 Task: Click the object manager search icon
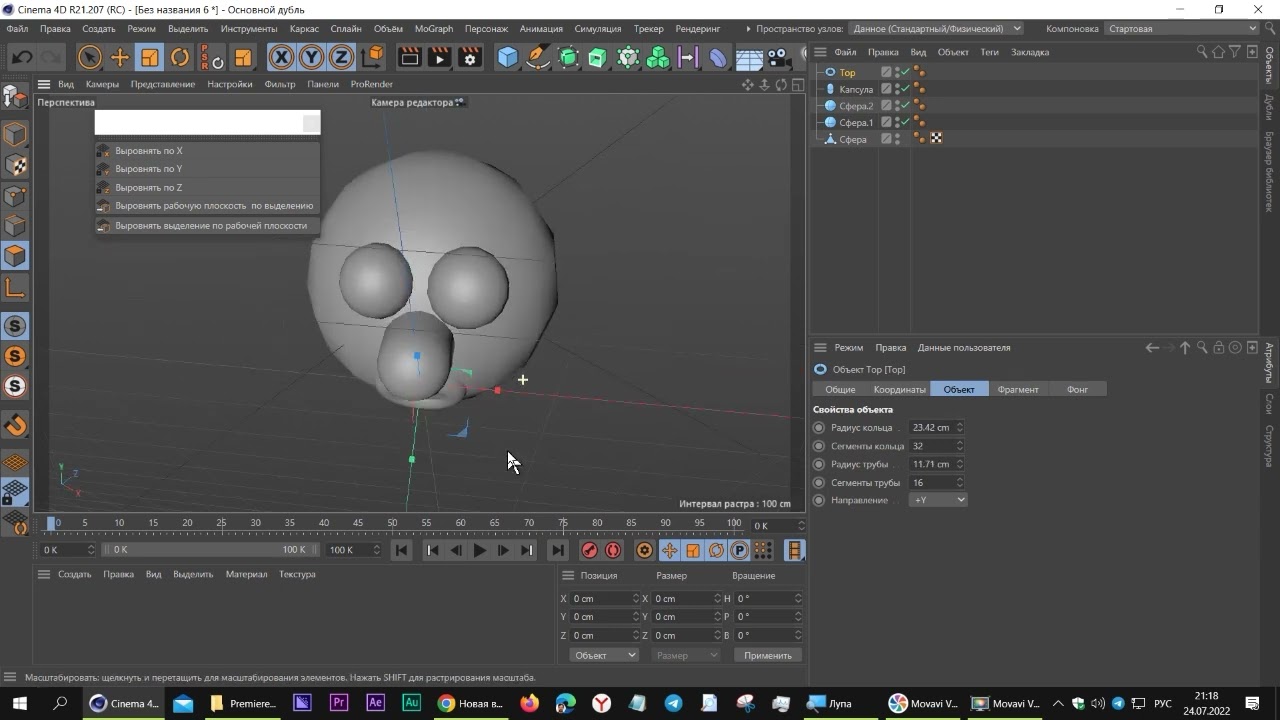[x=1202, y=52]
